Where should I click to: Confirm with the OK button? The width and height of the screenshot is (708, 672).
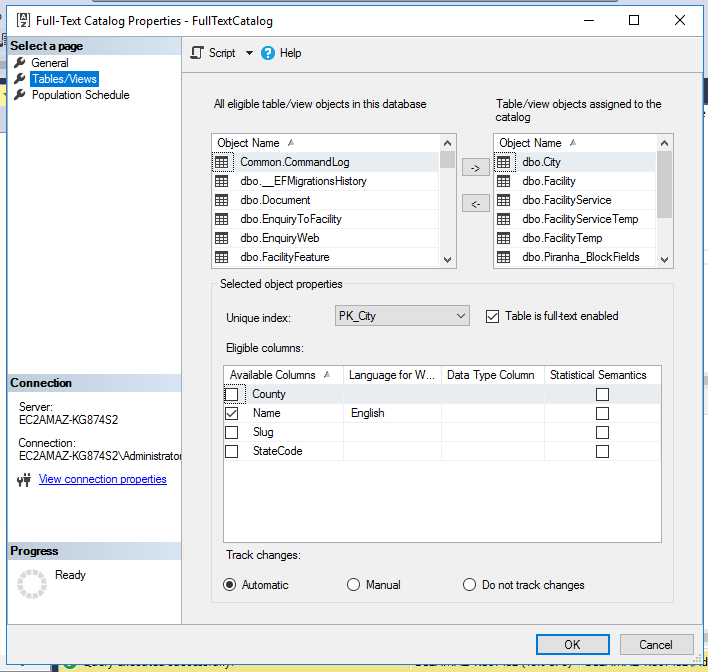(573, 644)
